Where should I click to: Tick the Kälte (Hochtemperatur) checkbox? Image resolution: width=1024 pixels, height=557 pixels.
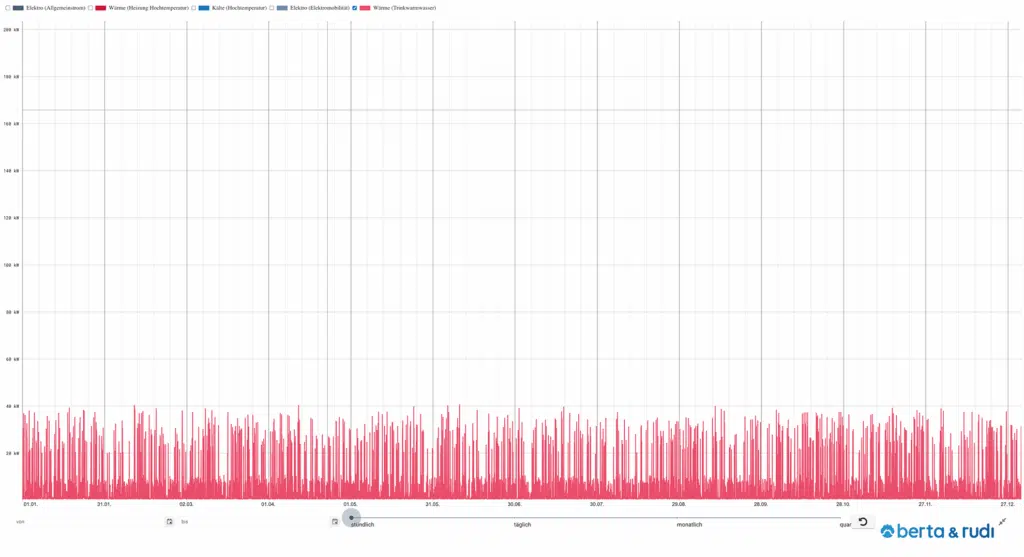click(193, 8)
